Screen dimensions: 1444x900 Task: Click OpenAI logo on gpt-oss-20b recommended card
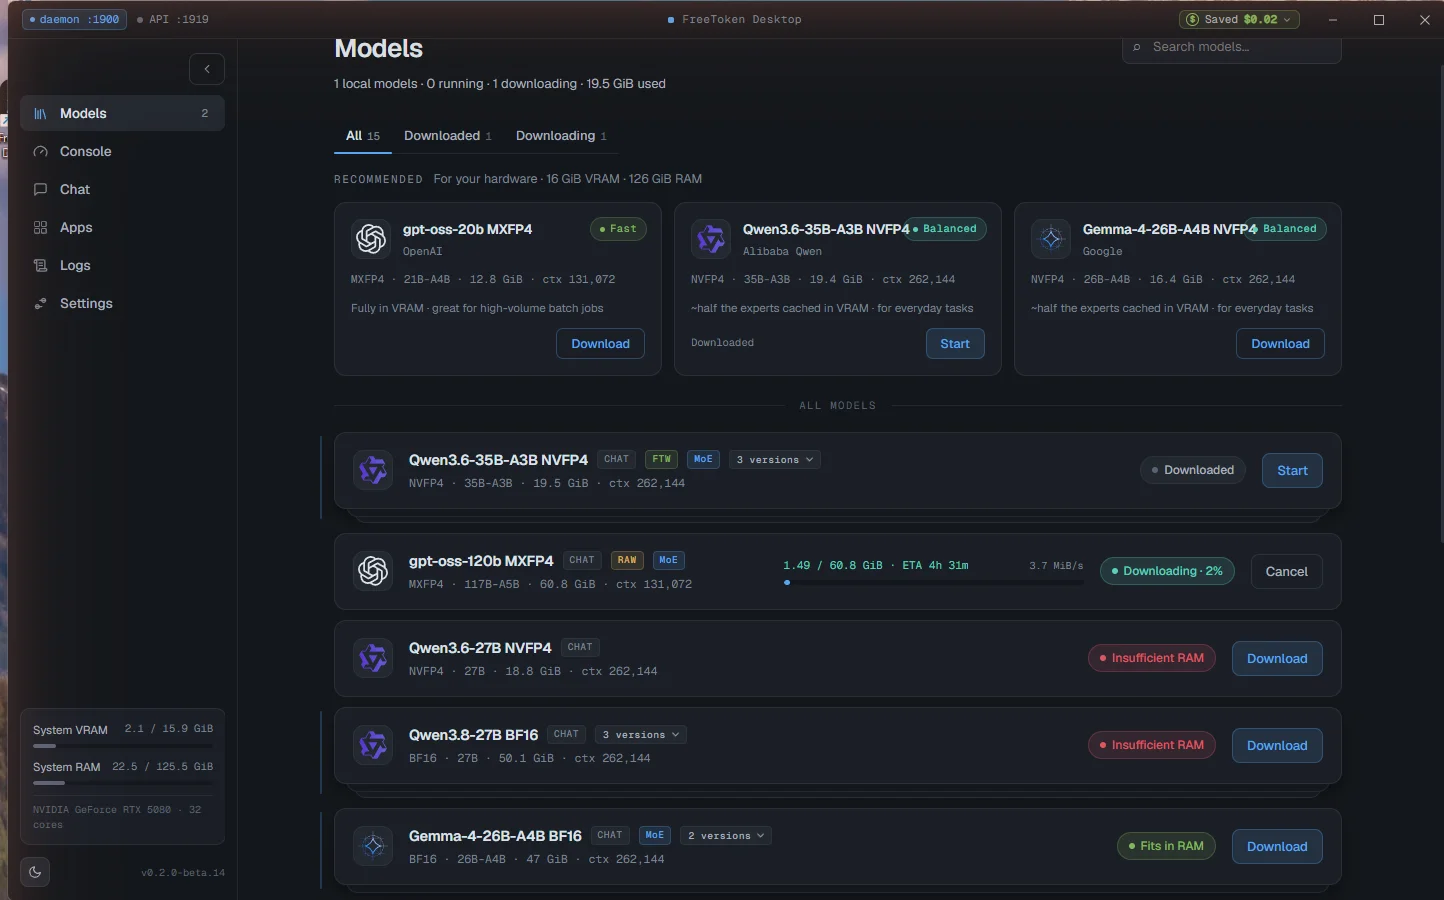coord(371,239)
